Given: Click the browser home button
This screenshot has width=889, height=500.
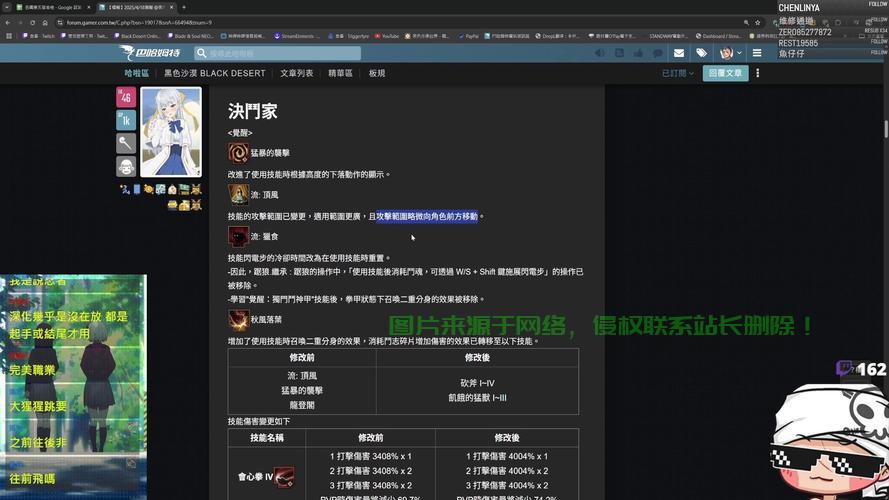Looking at the screenshot, I should click(45, 23).
